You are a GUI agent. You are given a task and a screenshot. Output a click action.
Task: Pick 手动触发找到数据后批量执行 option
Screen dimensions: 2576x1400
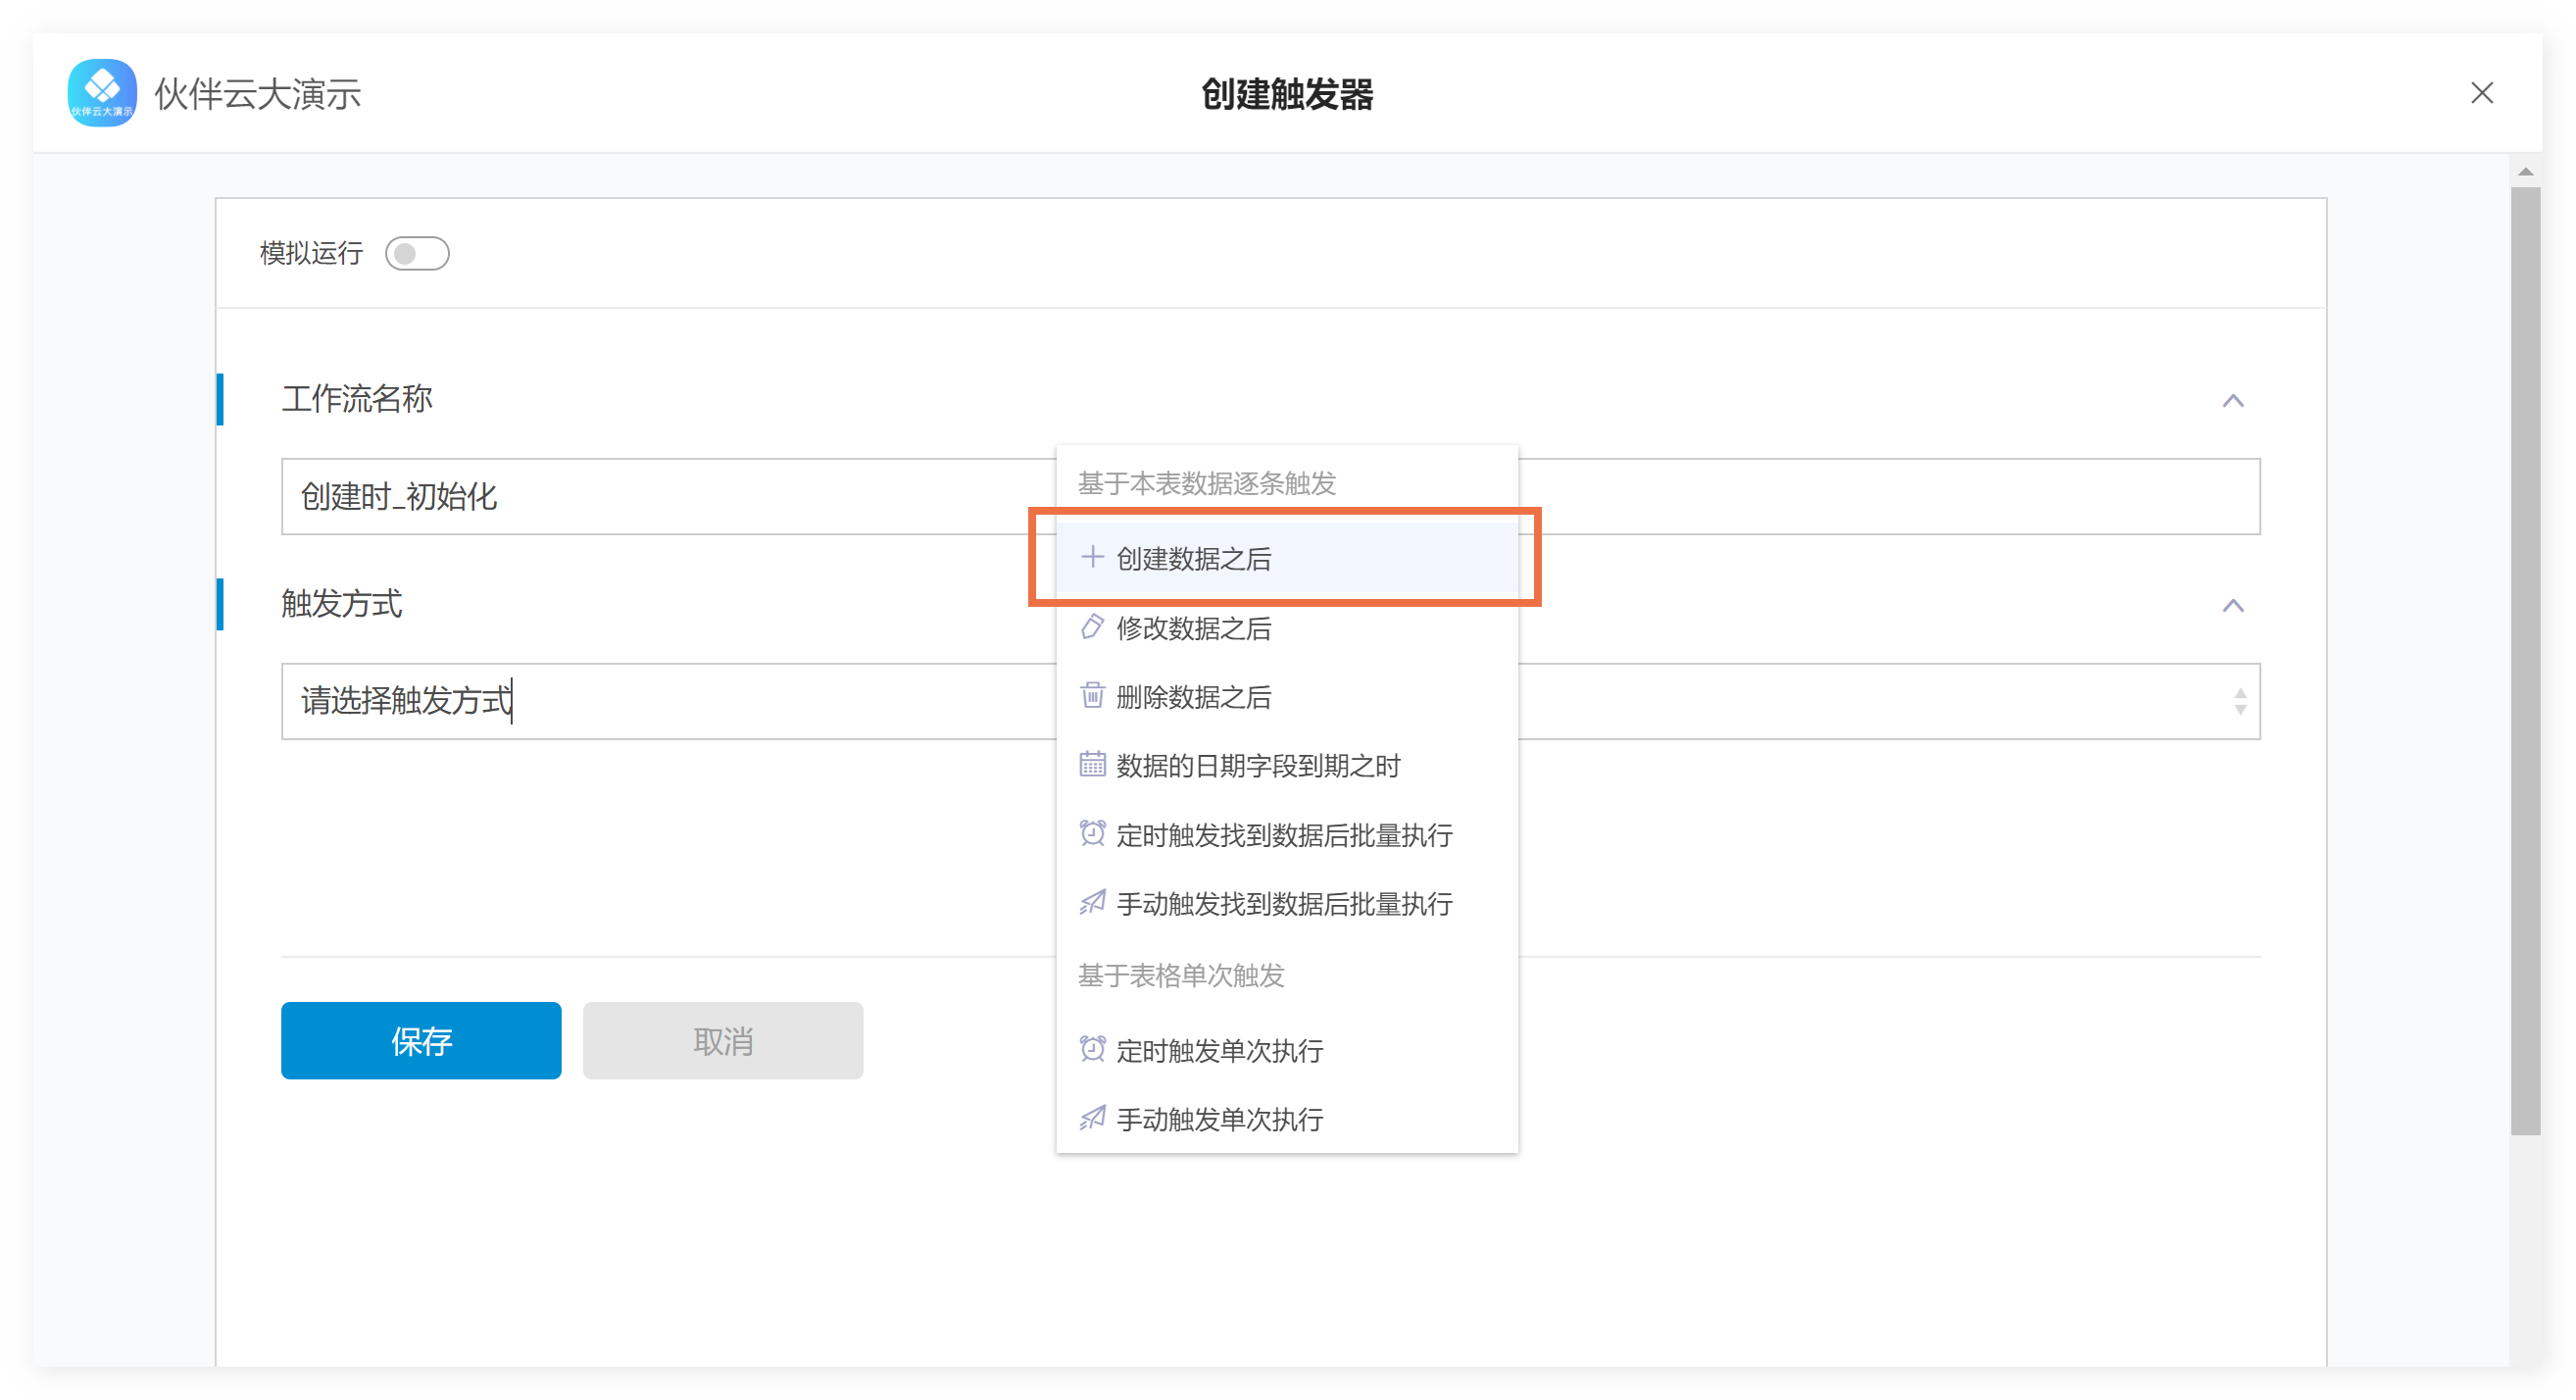click(1286, 904)
